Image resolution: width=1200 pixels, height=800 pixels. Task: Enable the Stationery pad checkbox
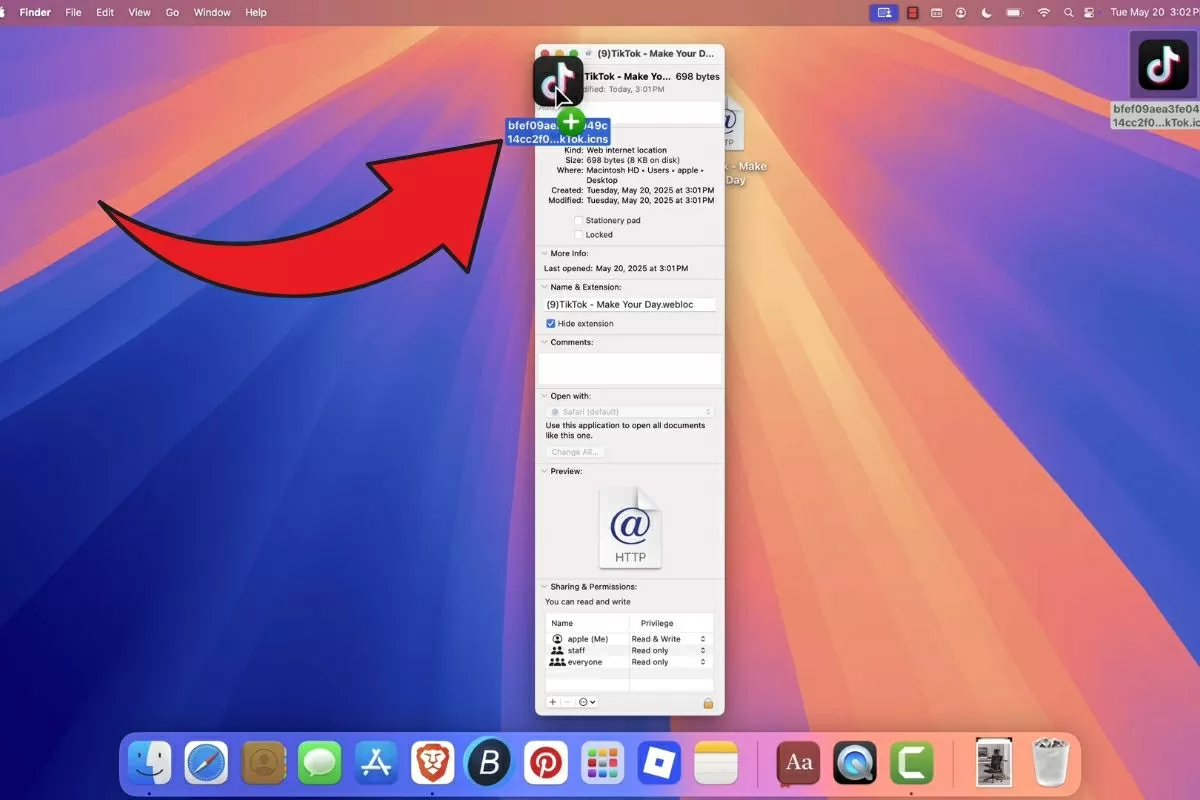point(578,220)
